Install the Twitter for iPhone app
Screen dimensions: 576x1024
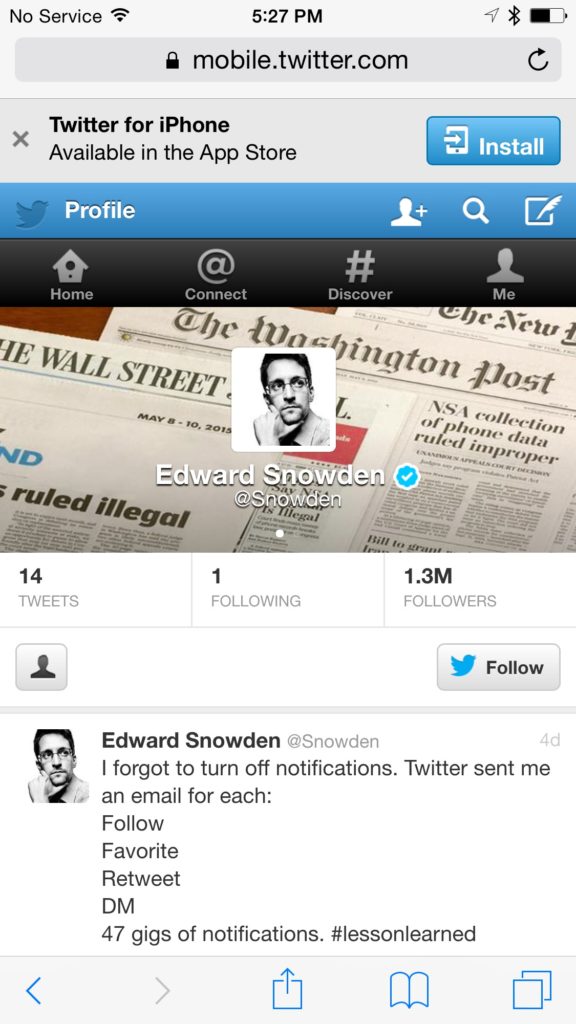(493, 141)
